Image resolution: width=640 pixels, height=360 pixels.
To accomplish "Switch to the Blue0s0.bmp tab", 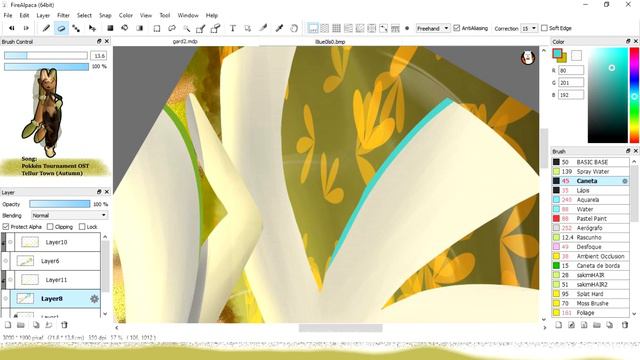I will 330,42.
